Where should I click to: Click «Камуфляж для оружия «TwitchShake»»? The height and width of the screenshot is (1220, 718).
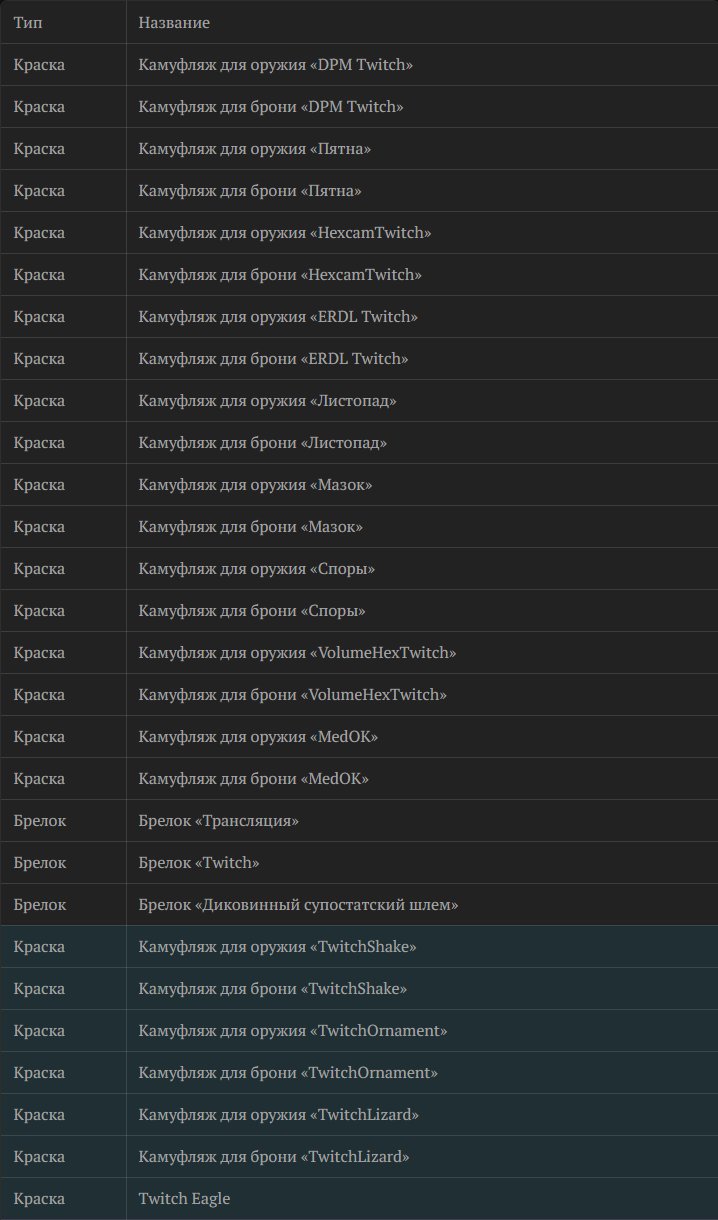pyautogui.click(x=277, y=947)
